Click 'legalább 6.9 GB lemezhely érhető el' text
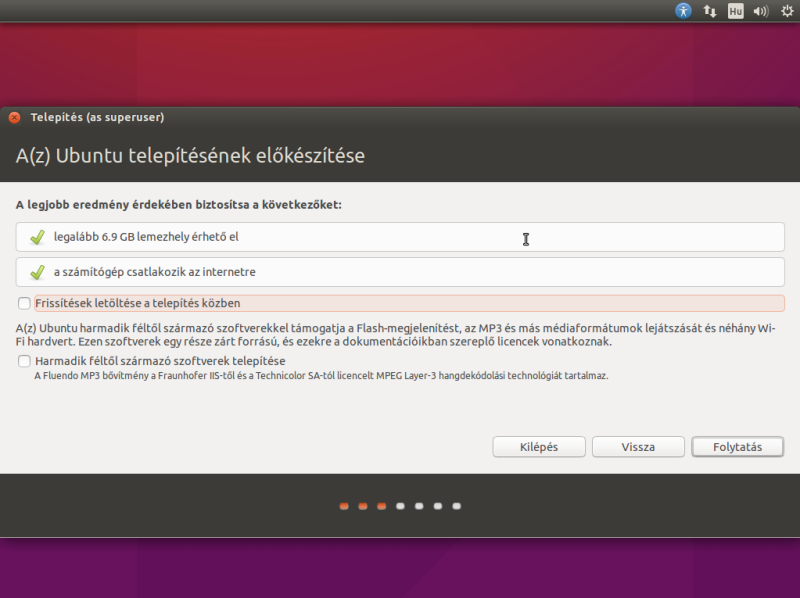The height and width of the screenshot is (598, 800). point(146,237)
